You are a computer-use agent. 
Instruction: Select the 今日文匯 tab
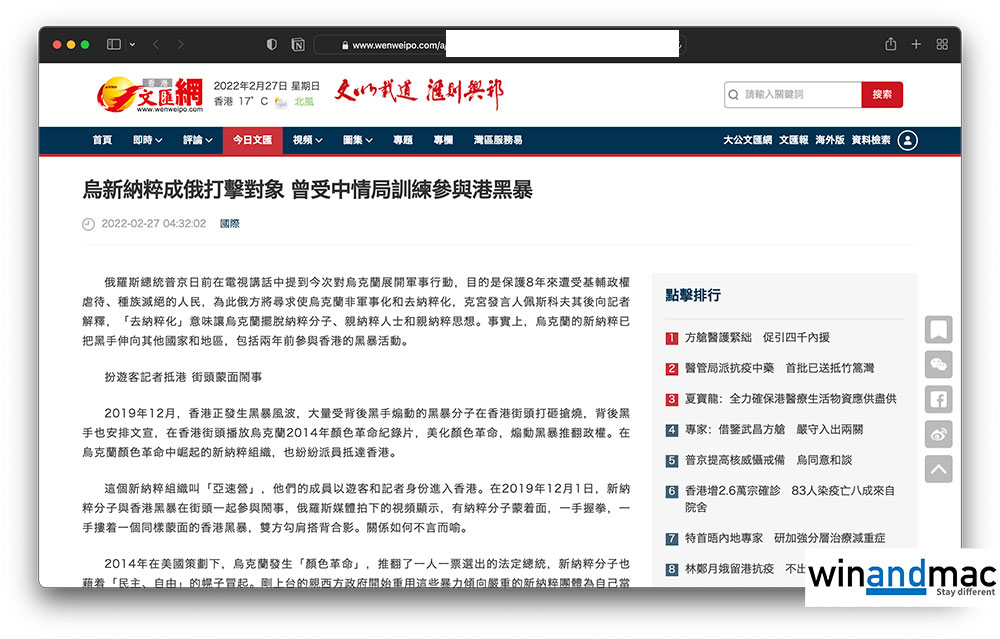click(x=252, y=141)
